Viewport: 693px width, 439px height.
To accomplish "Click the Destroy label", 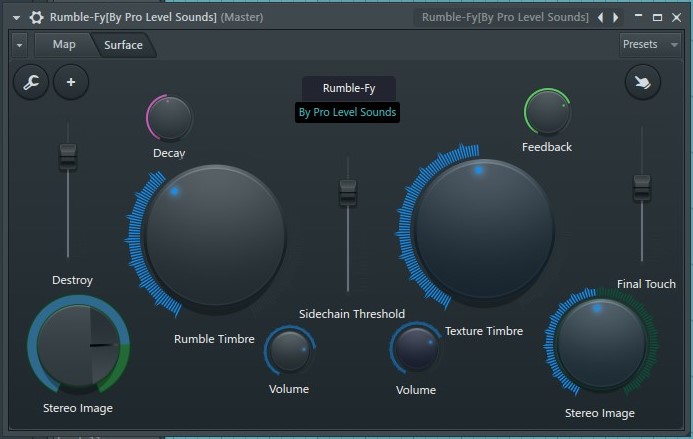I will tap(72, 280).
